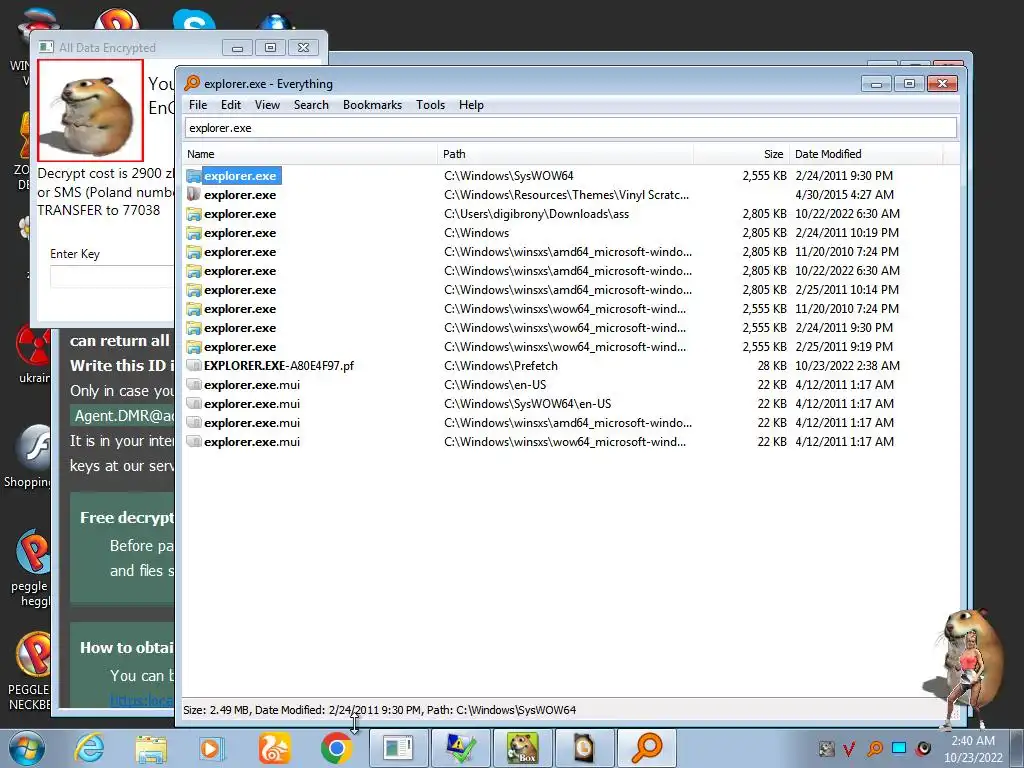Sort results by Name column header
The image size is (1024, 768).
click(310, 154)
